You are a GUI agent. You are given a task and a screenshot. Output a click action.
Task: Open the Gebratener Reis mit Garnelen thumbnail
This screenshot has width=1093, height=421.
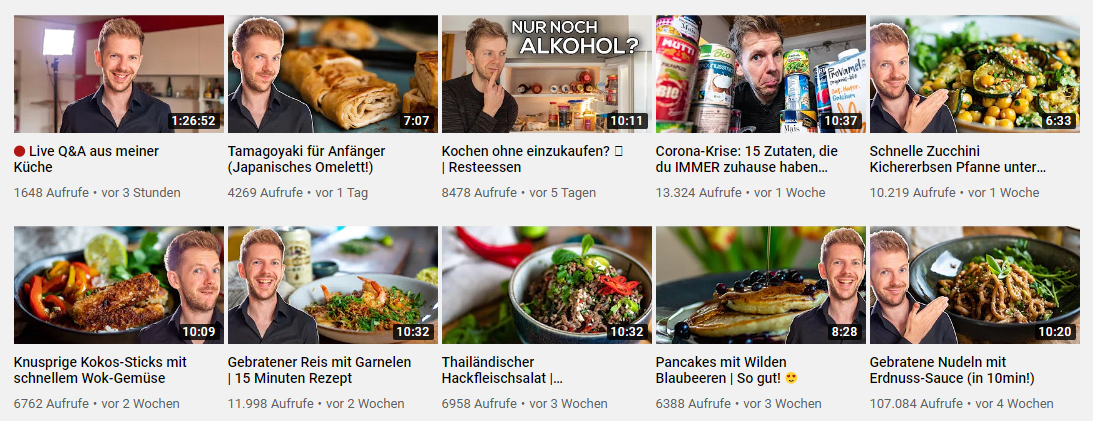coord(333,285)
